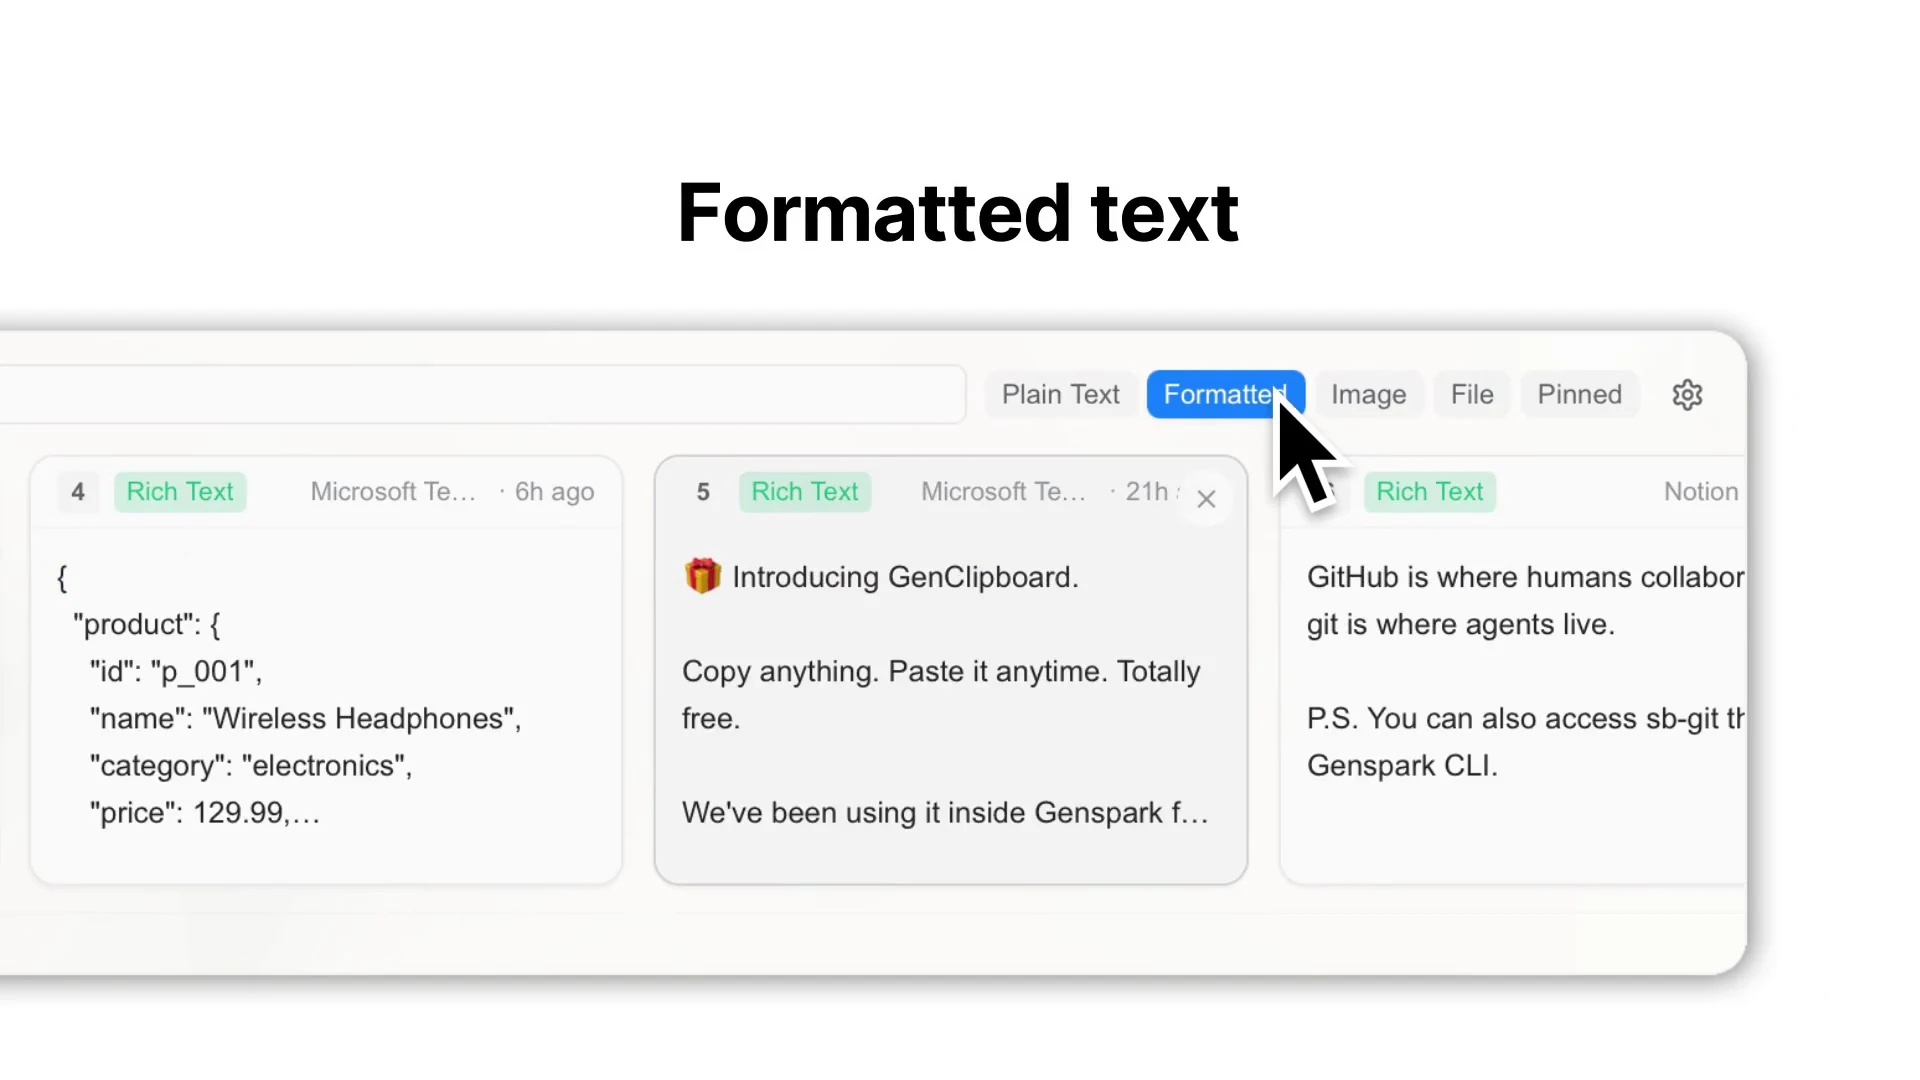The image size is (1920, 1080).
Task: Click the gift emoji in GenClipboard card
Action: pos(702,576)
